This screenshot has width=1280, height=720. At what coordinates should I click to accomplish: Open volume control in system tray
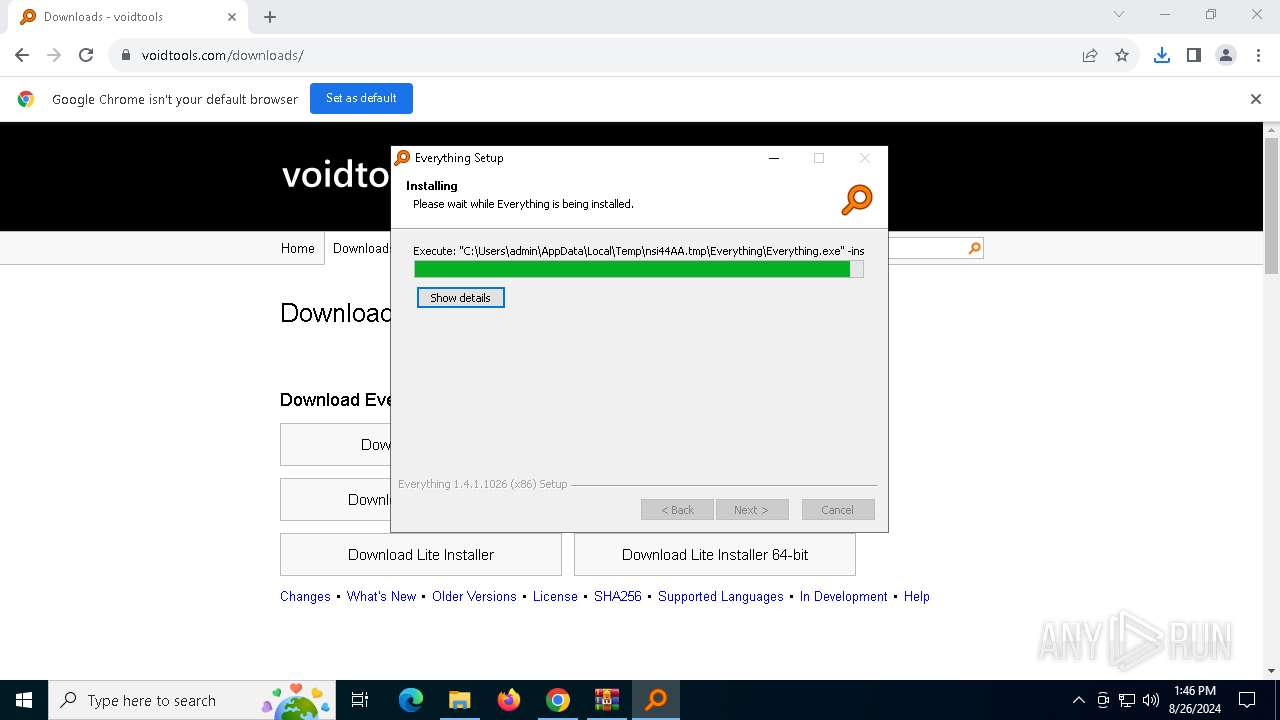pos(1151,700)
